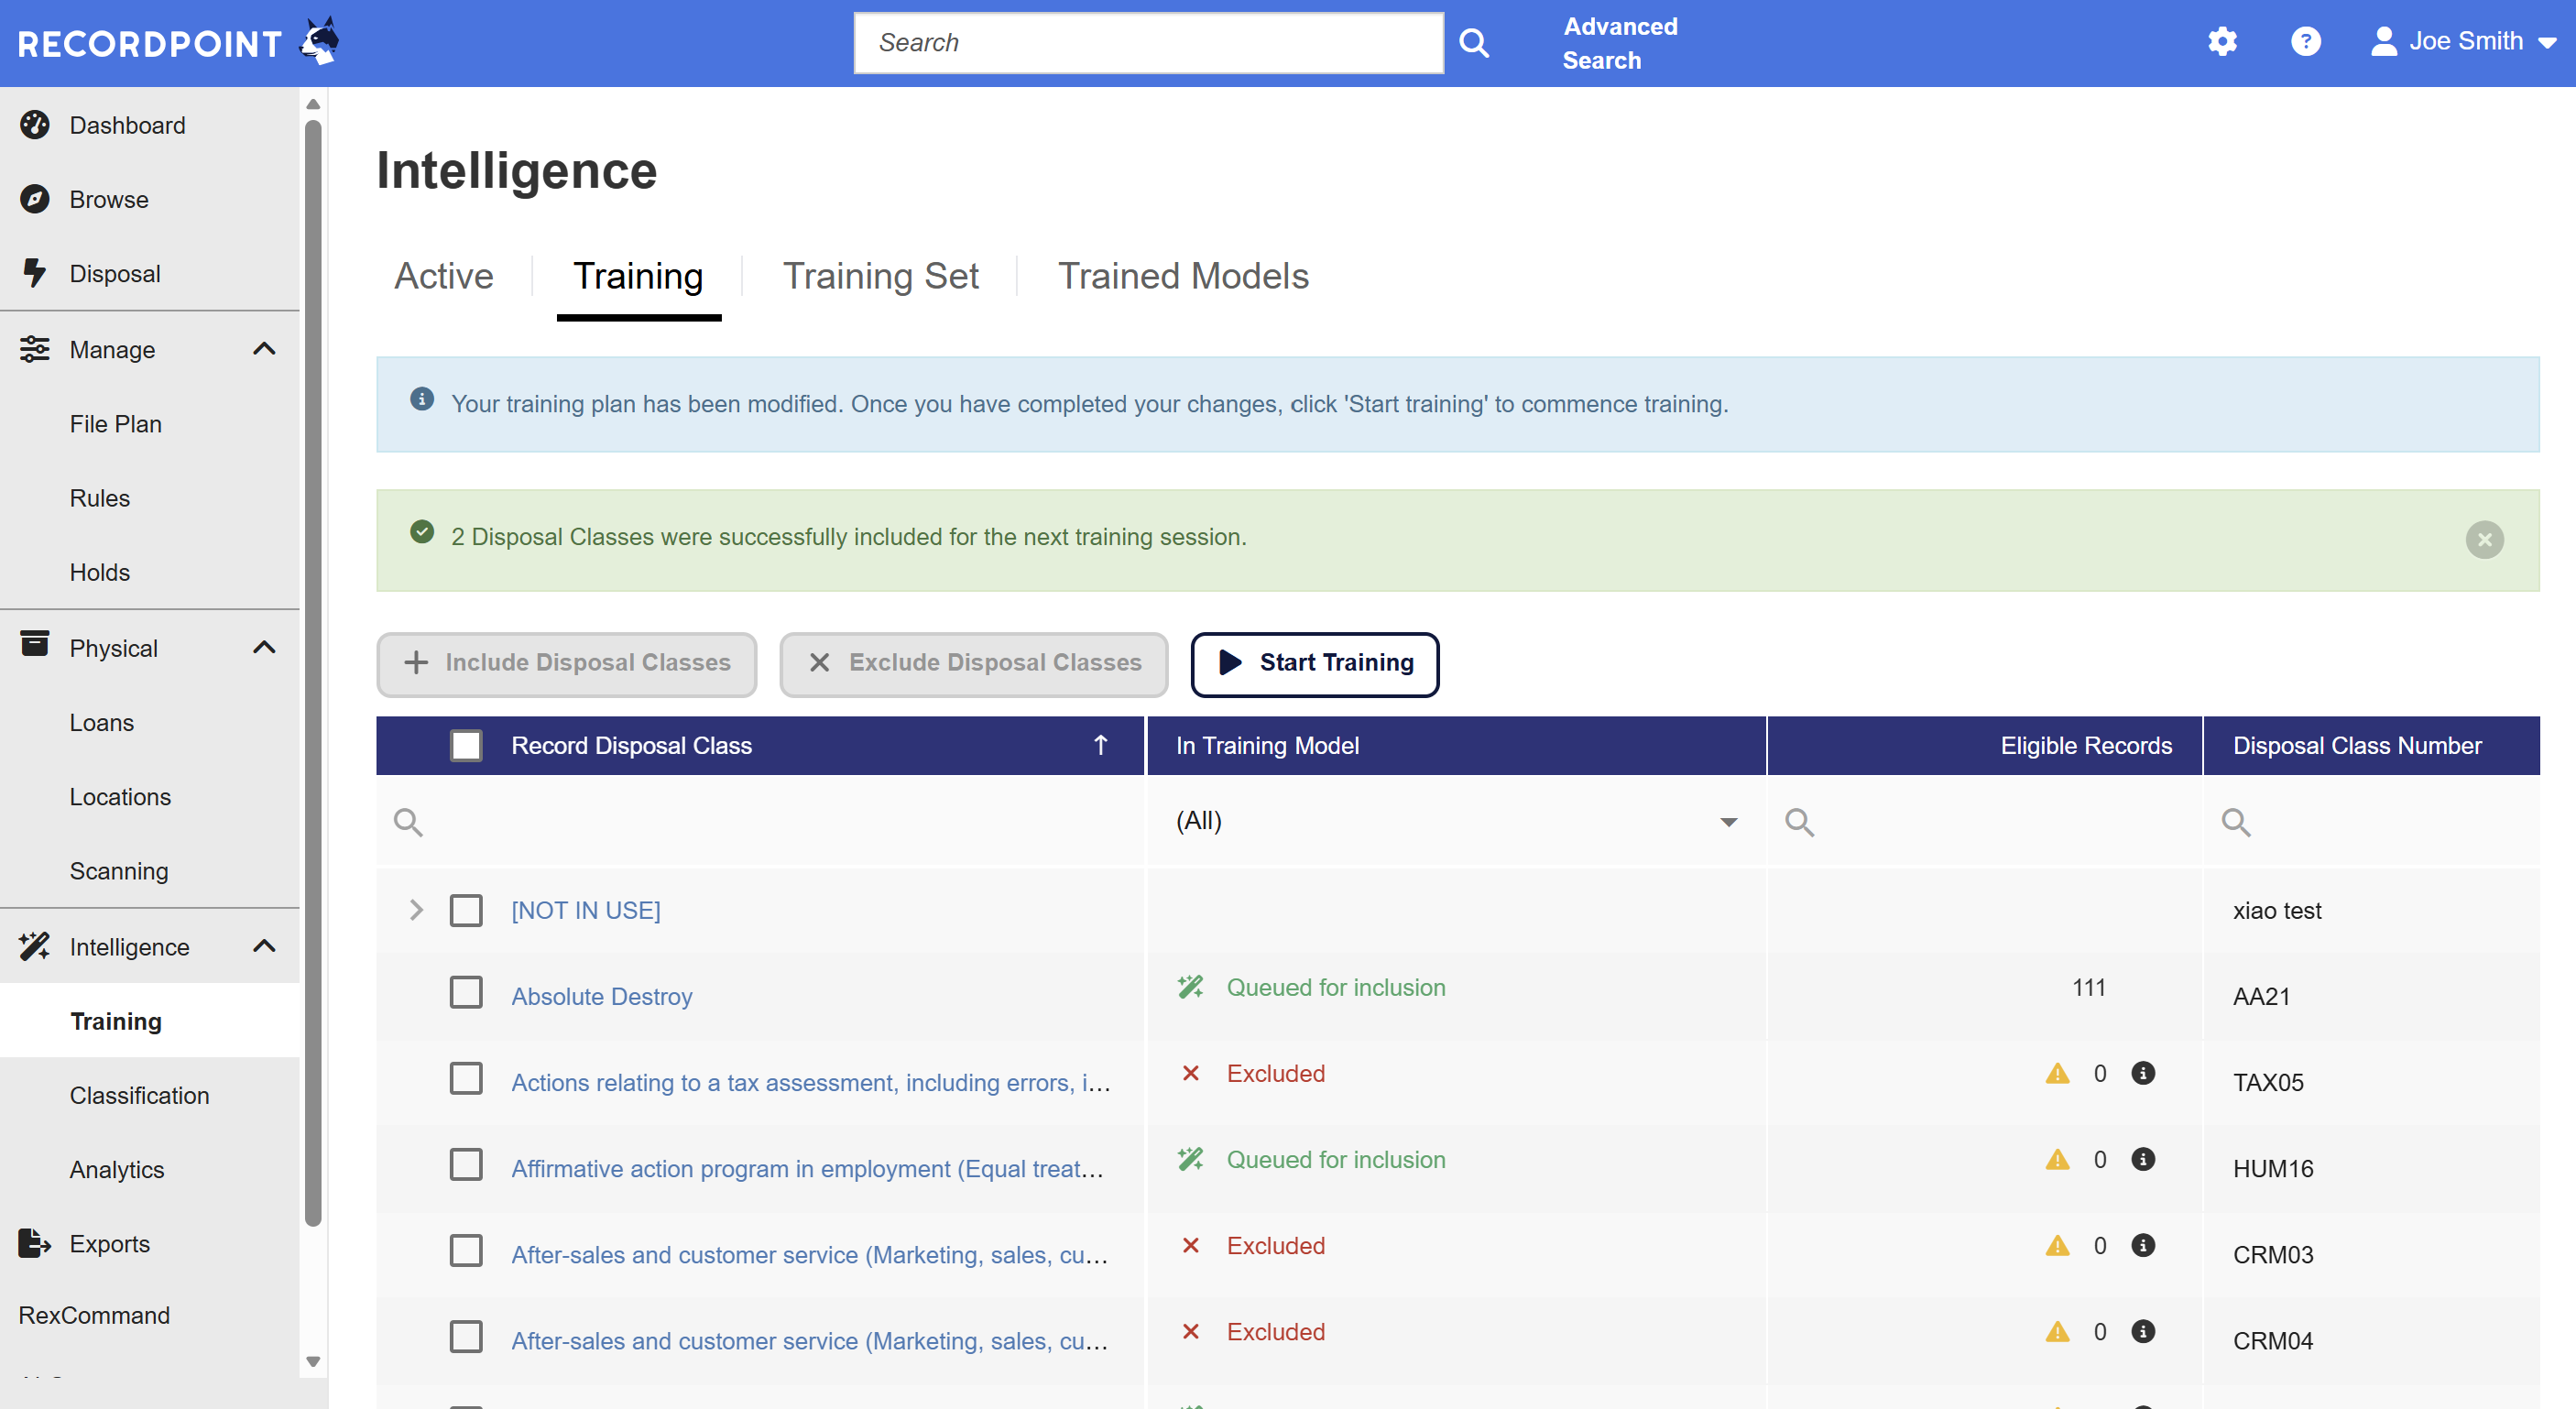Screen dimensions: 2576x1409
Task: Expand the [NOT IN USE] tree row
Action: tap(416, 910)
